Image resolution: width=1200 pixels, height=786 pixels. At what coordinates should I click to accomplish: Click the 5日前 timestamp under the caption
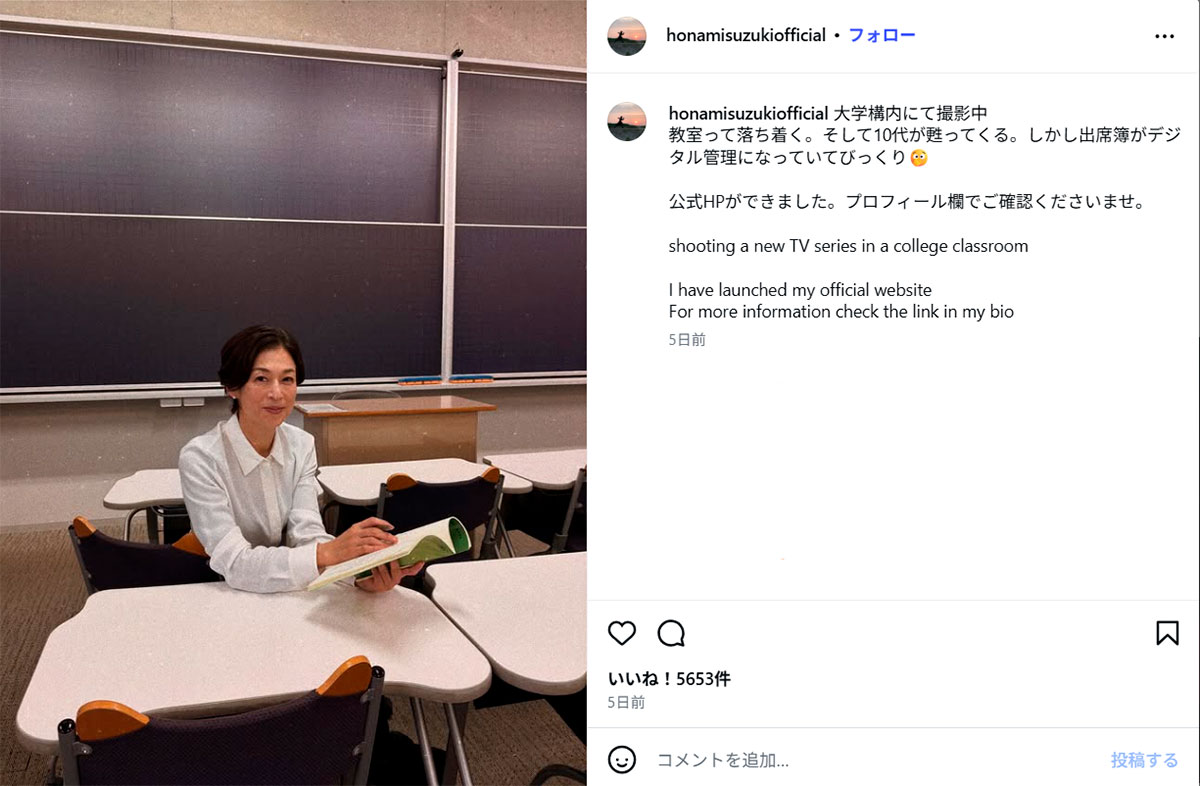point(687,340)
